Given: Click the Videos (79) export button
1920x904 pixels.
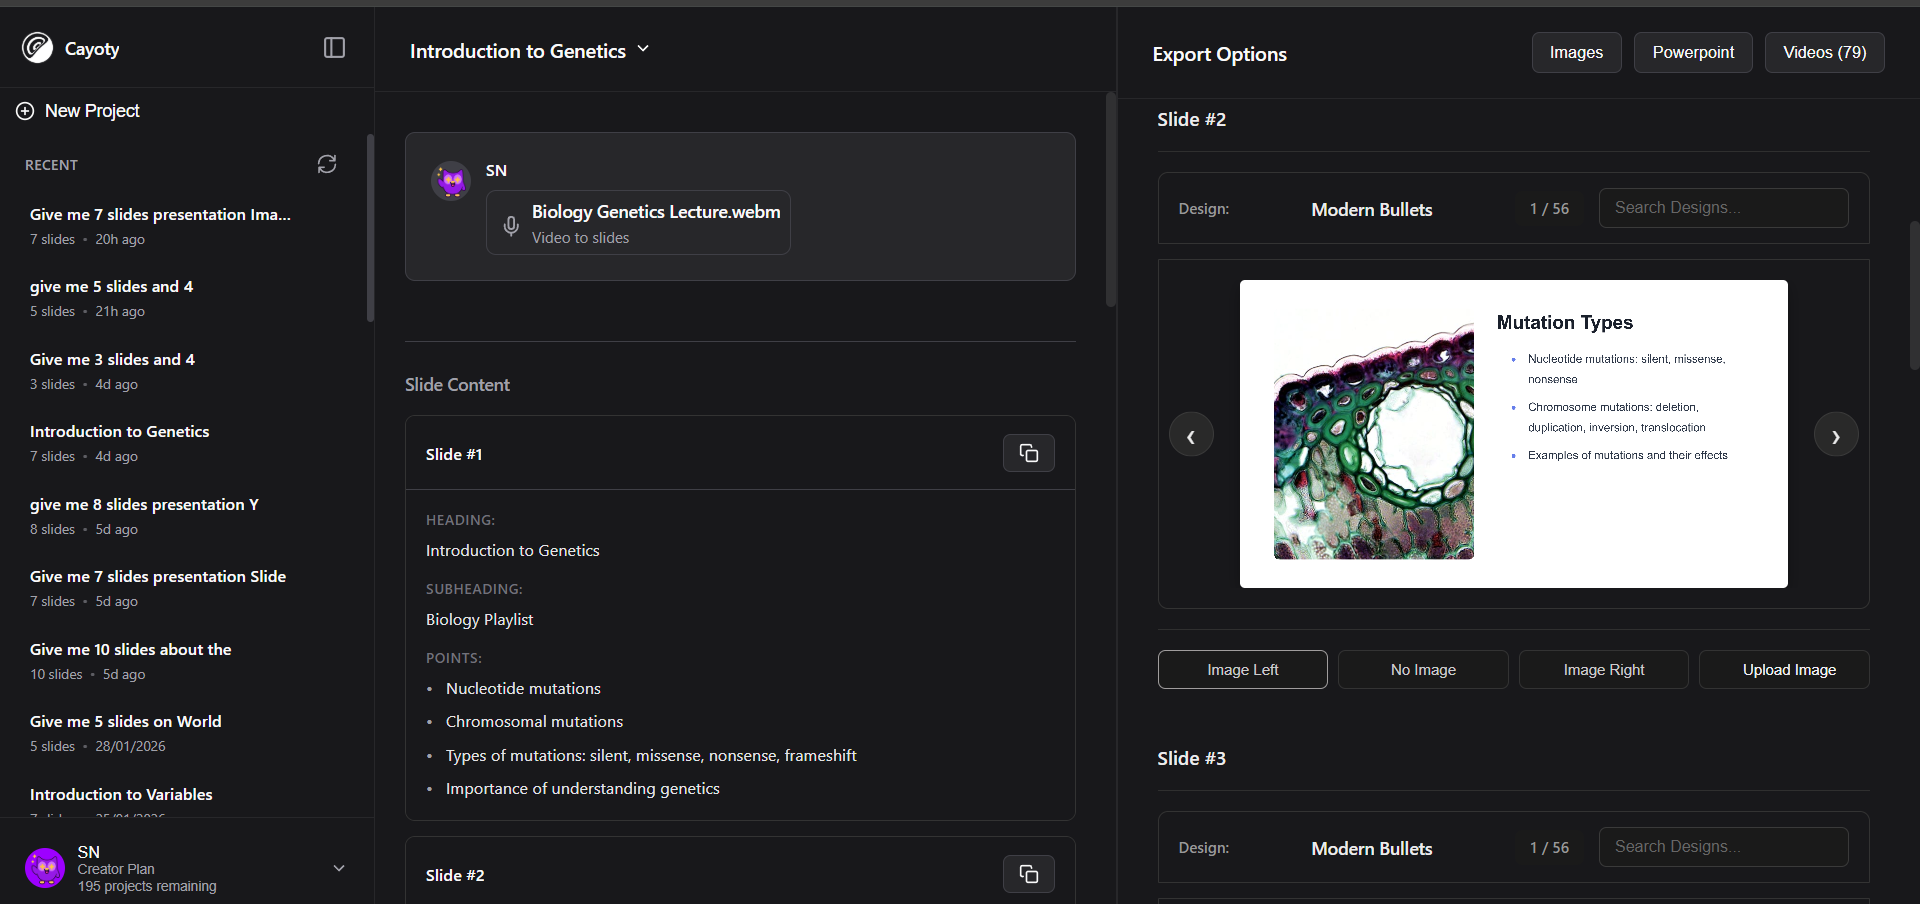Looking at the screenshot, I should coord(1824,52).
